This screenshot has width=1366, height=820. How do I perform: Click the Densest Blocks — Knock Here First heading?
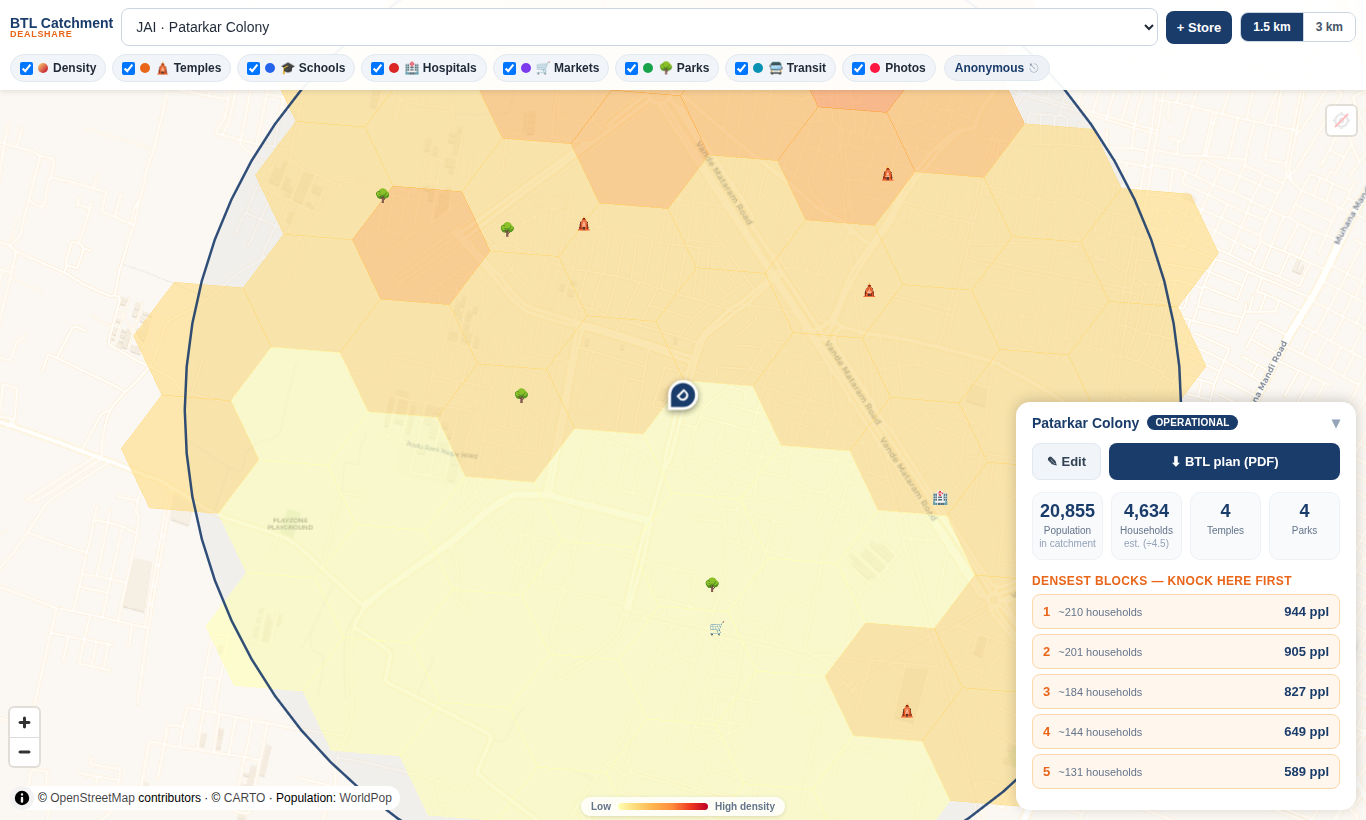click(1162, 581)
